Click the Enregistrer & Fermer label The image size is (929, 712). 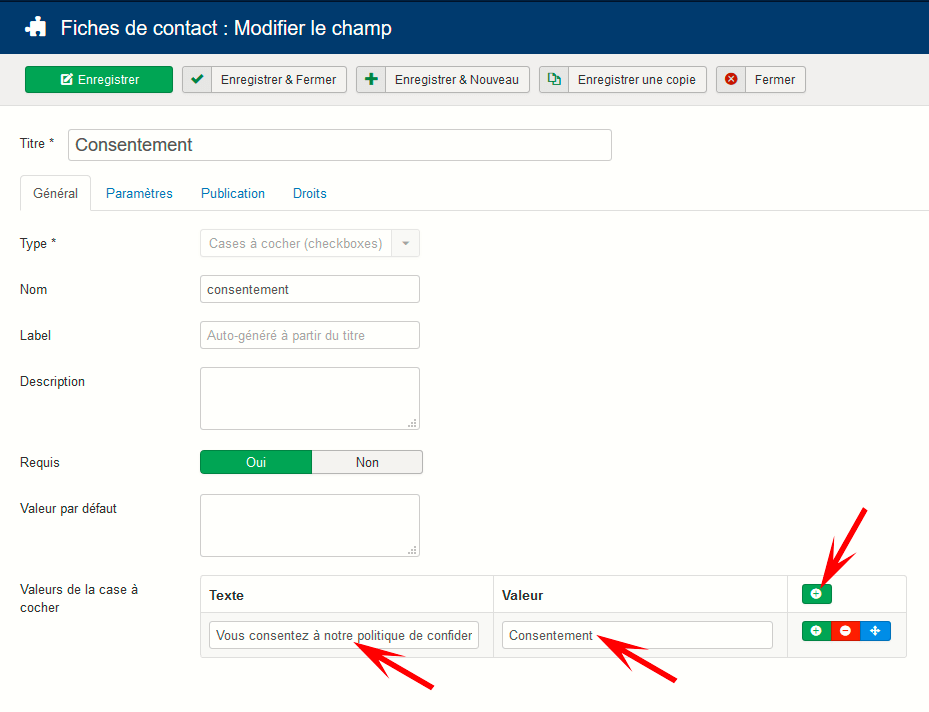click(x=278, y=79)
